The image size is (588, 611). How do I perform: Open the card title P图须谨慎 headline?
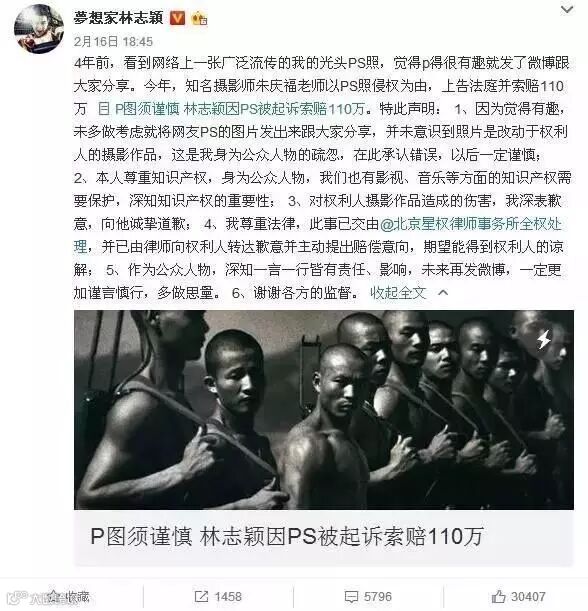click(x=287, y=537)
